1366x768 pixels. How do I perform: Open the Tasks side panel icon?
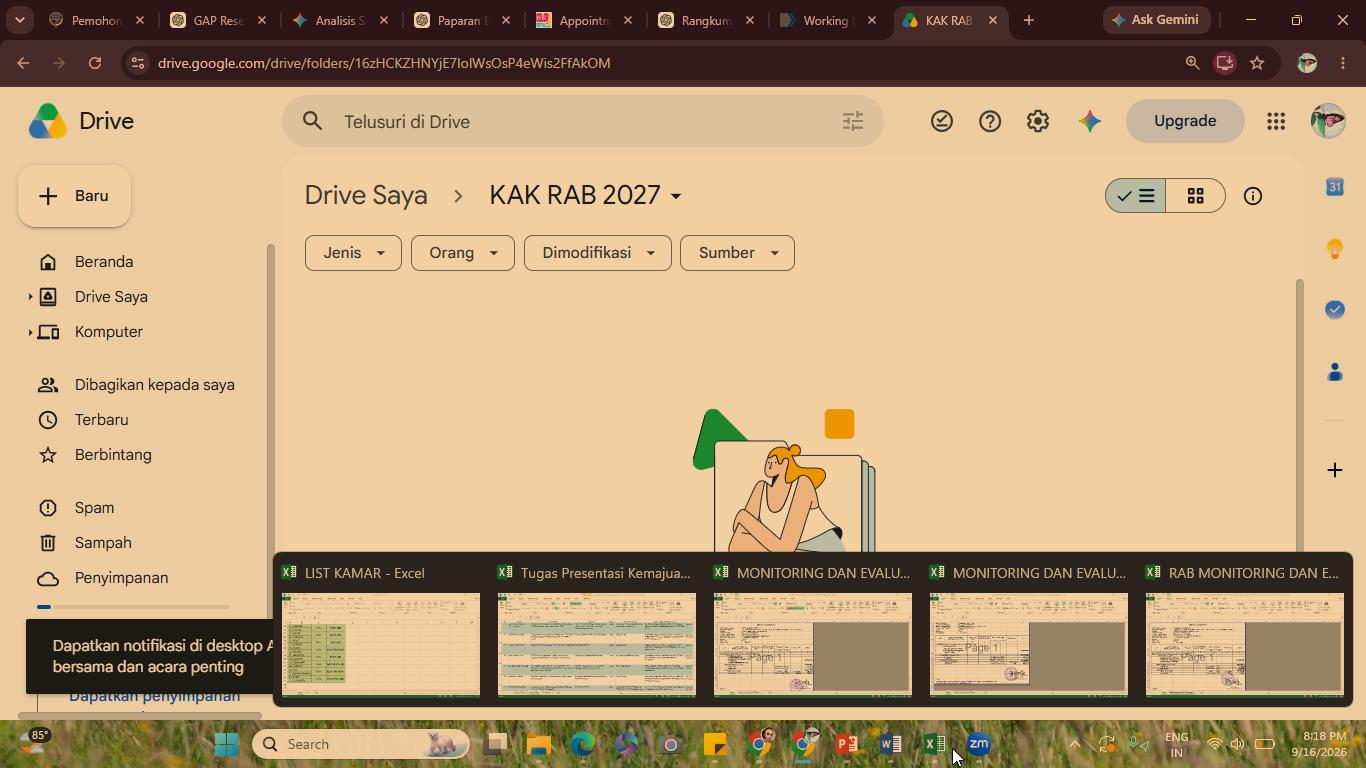click(1335, 310)
